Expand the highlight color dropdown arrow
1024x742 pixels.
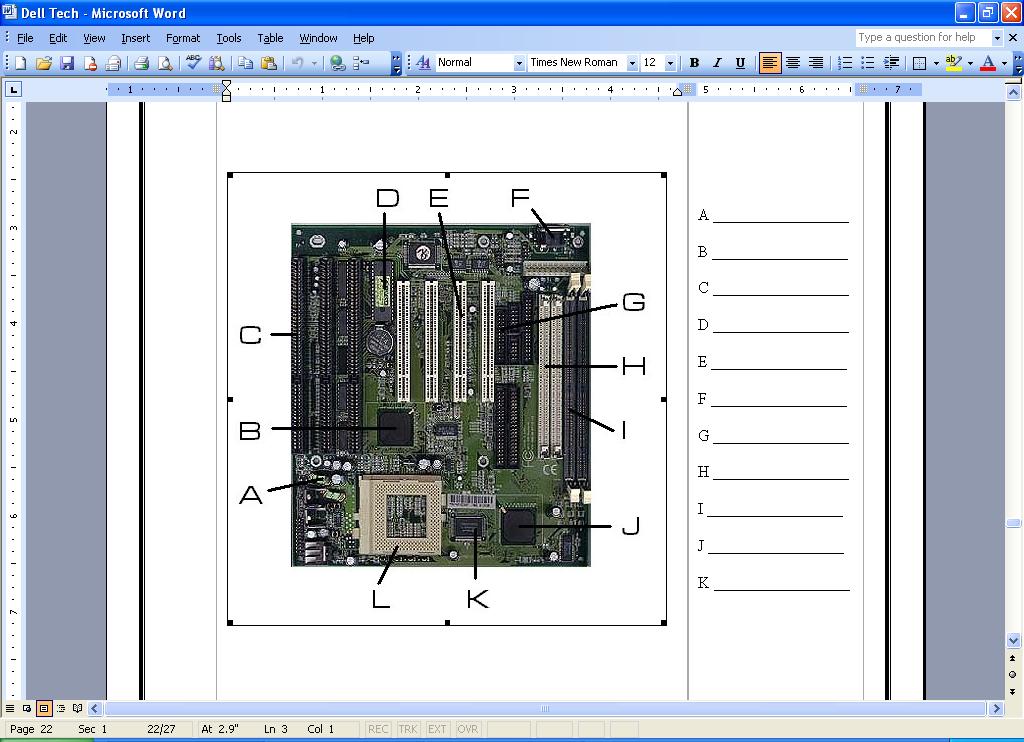point(970,63)
